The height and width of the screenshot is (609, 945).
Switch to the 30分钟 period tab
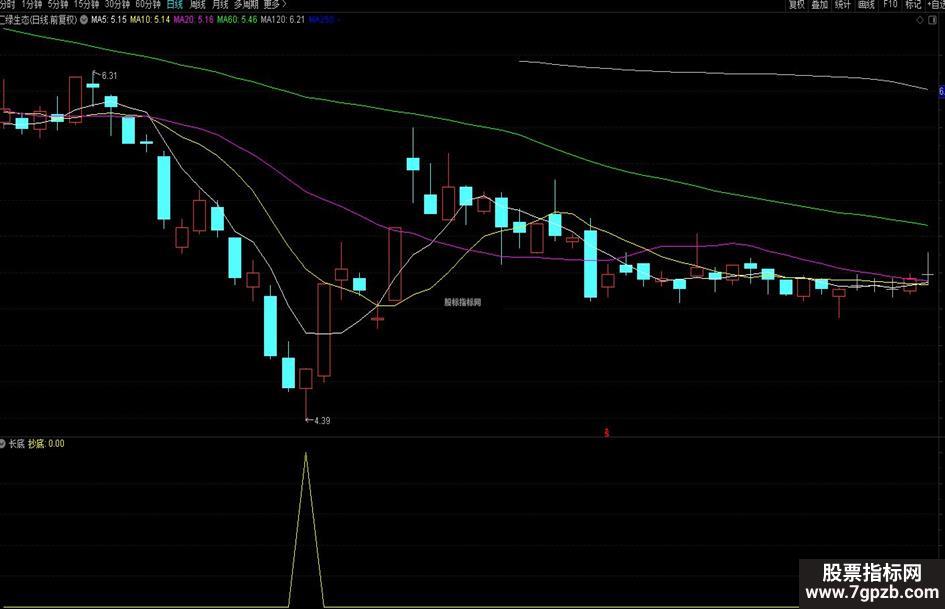click(x=117, y=4)
